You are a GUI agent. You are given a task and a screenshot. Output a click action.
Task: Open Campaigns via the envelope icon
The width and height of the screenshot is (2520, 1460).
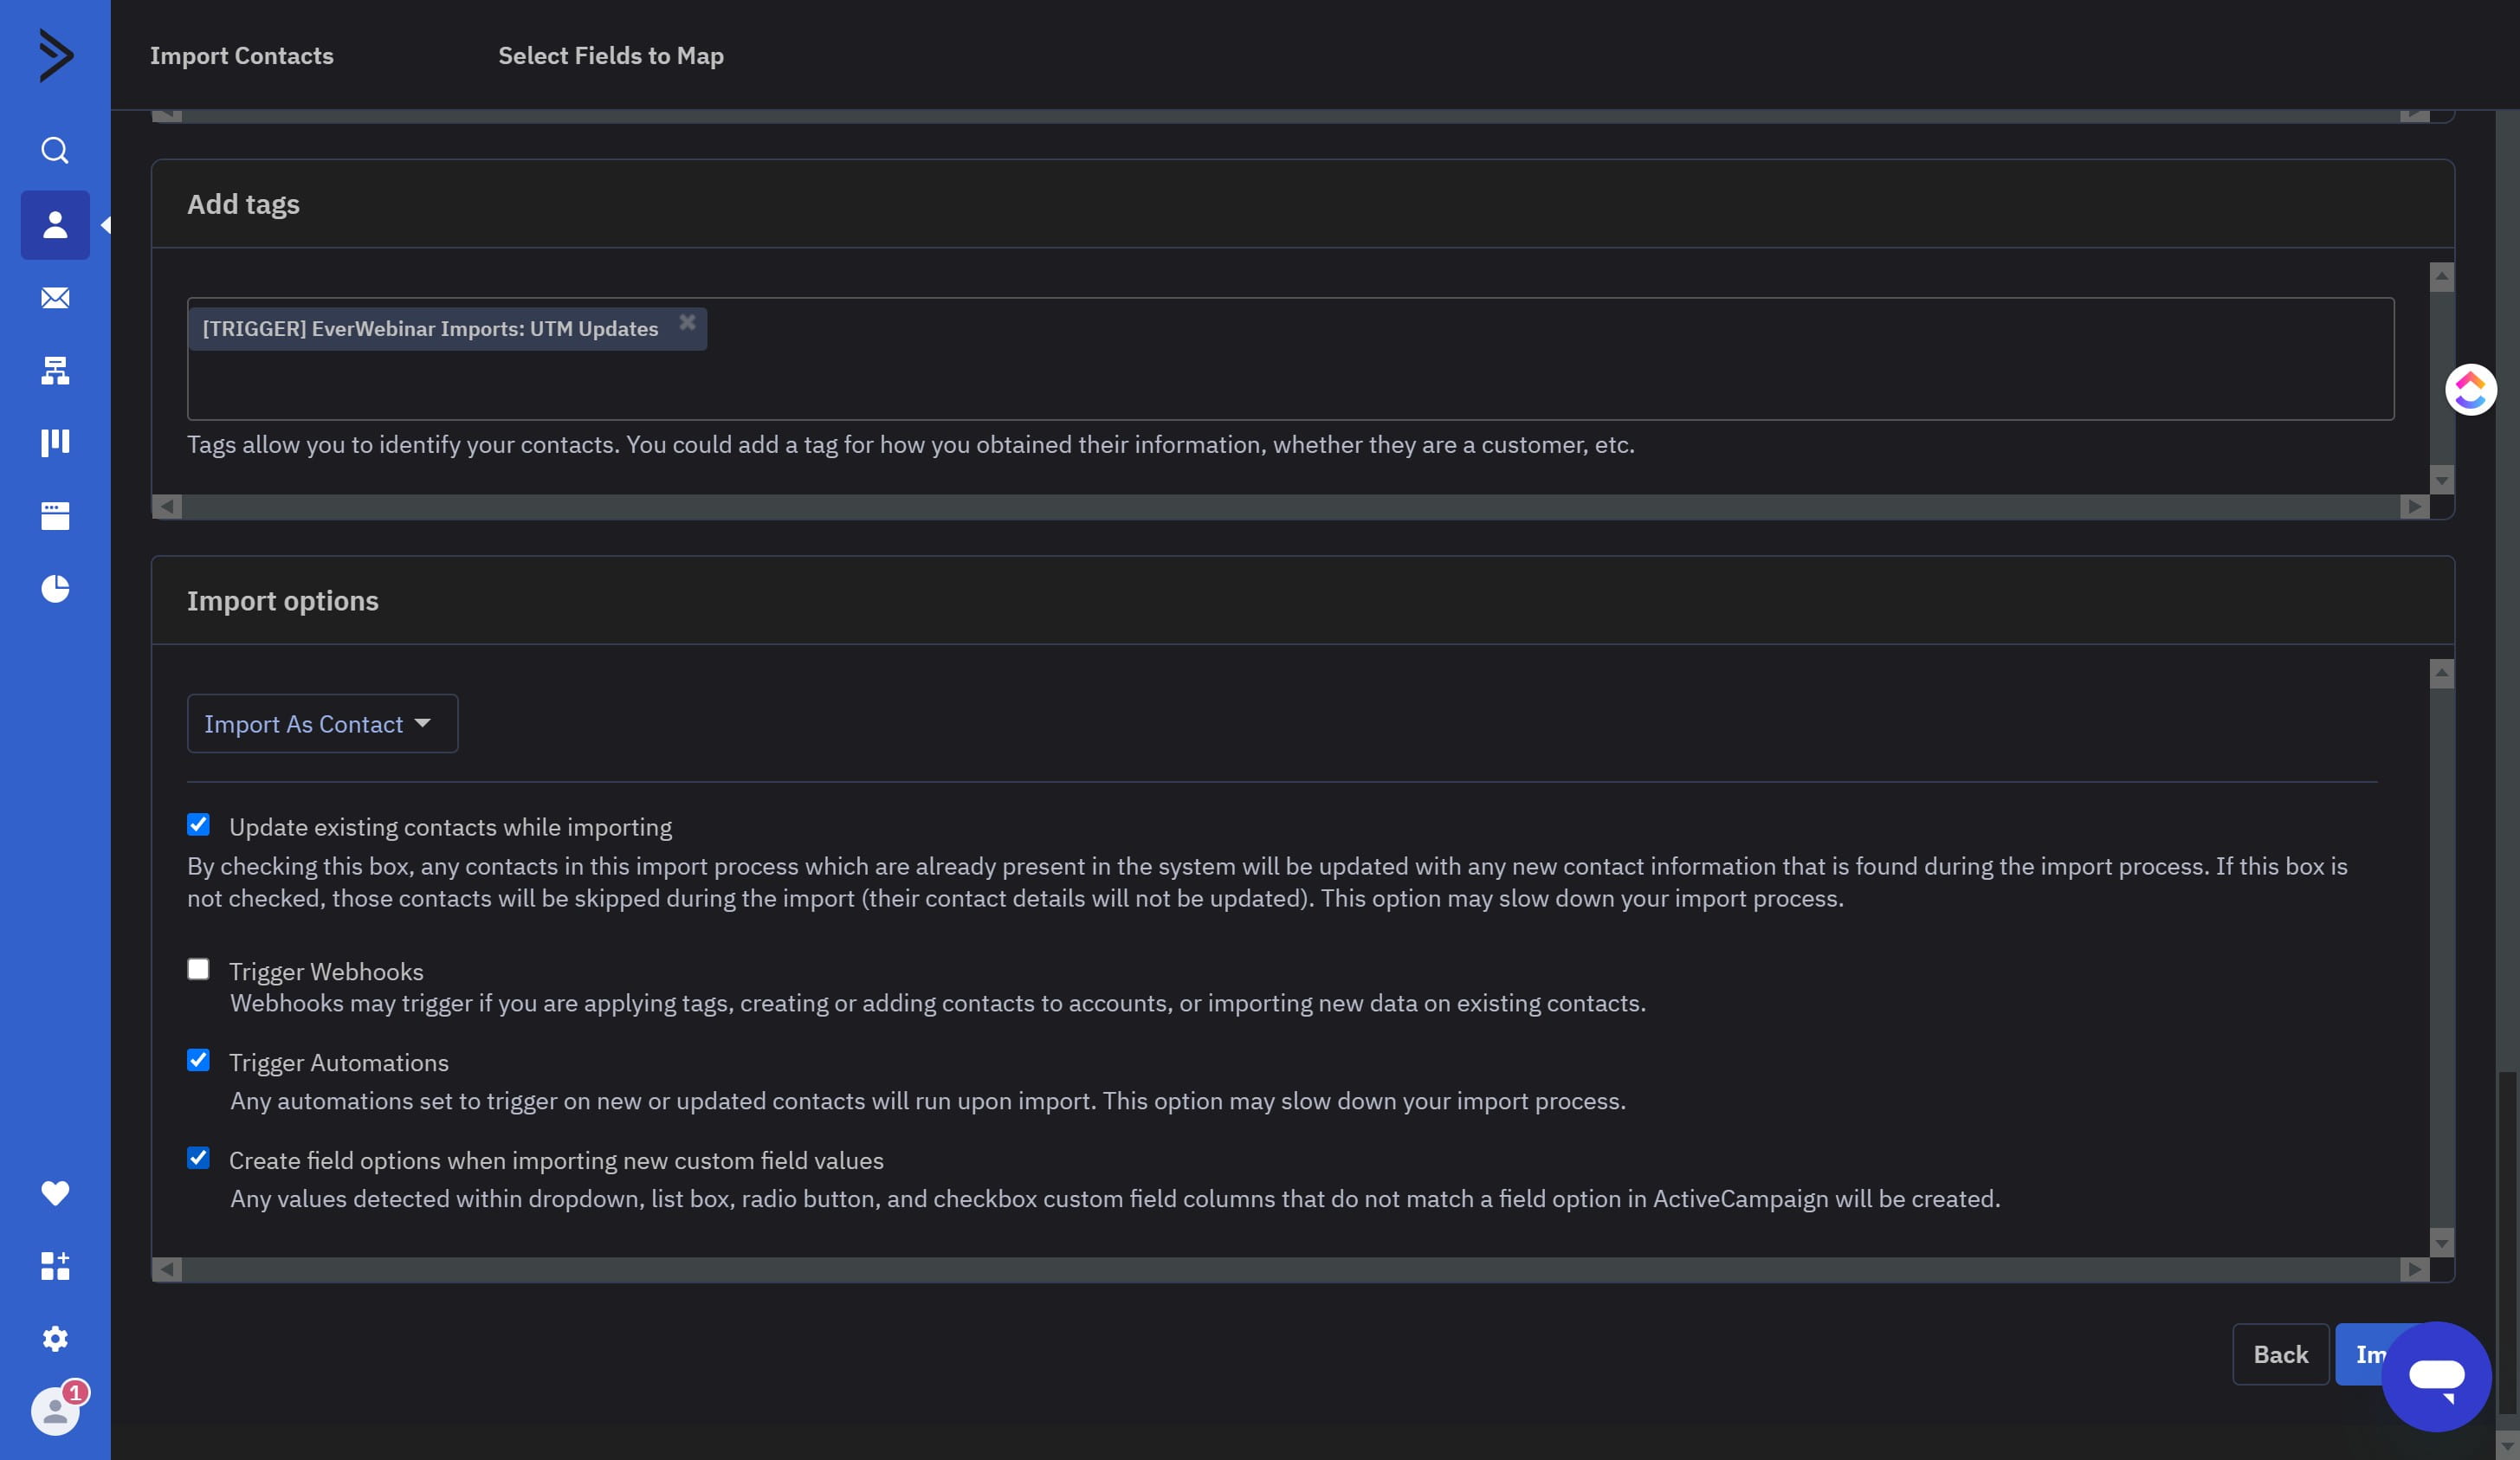click(x=55, y=298)
